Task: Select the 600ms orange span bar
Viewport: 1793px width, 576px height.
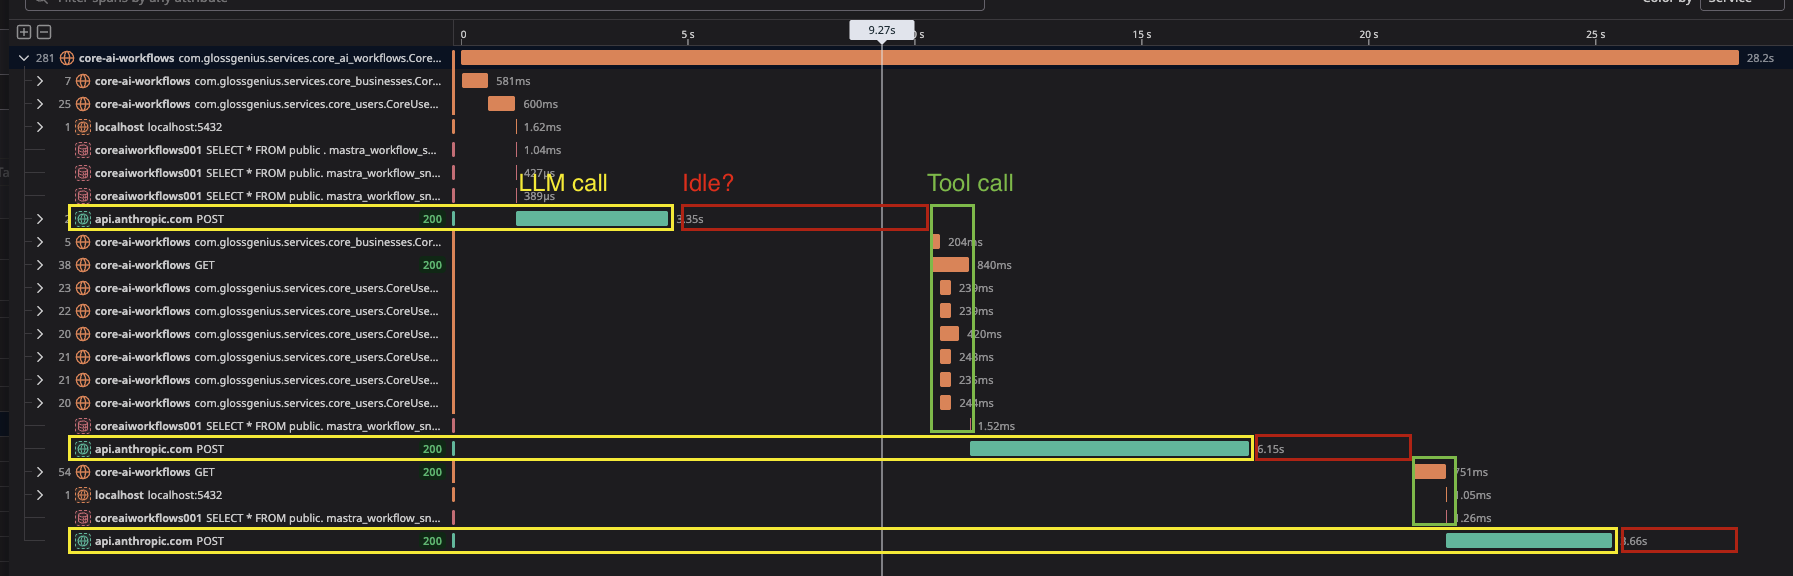Action: (501, 104)
